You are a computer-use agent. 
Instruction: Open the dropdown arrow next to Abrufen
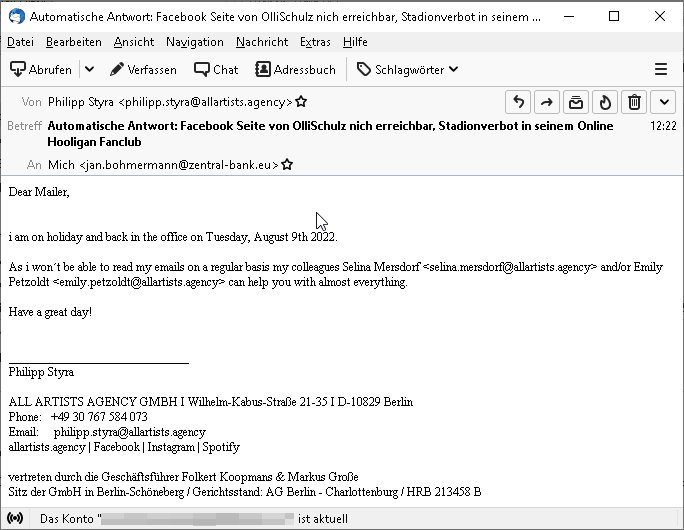tap(89, 69)
